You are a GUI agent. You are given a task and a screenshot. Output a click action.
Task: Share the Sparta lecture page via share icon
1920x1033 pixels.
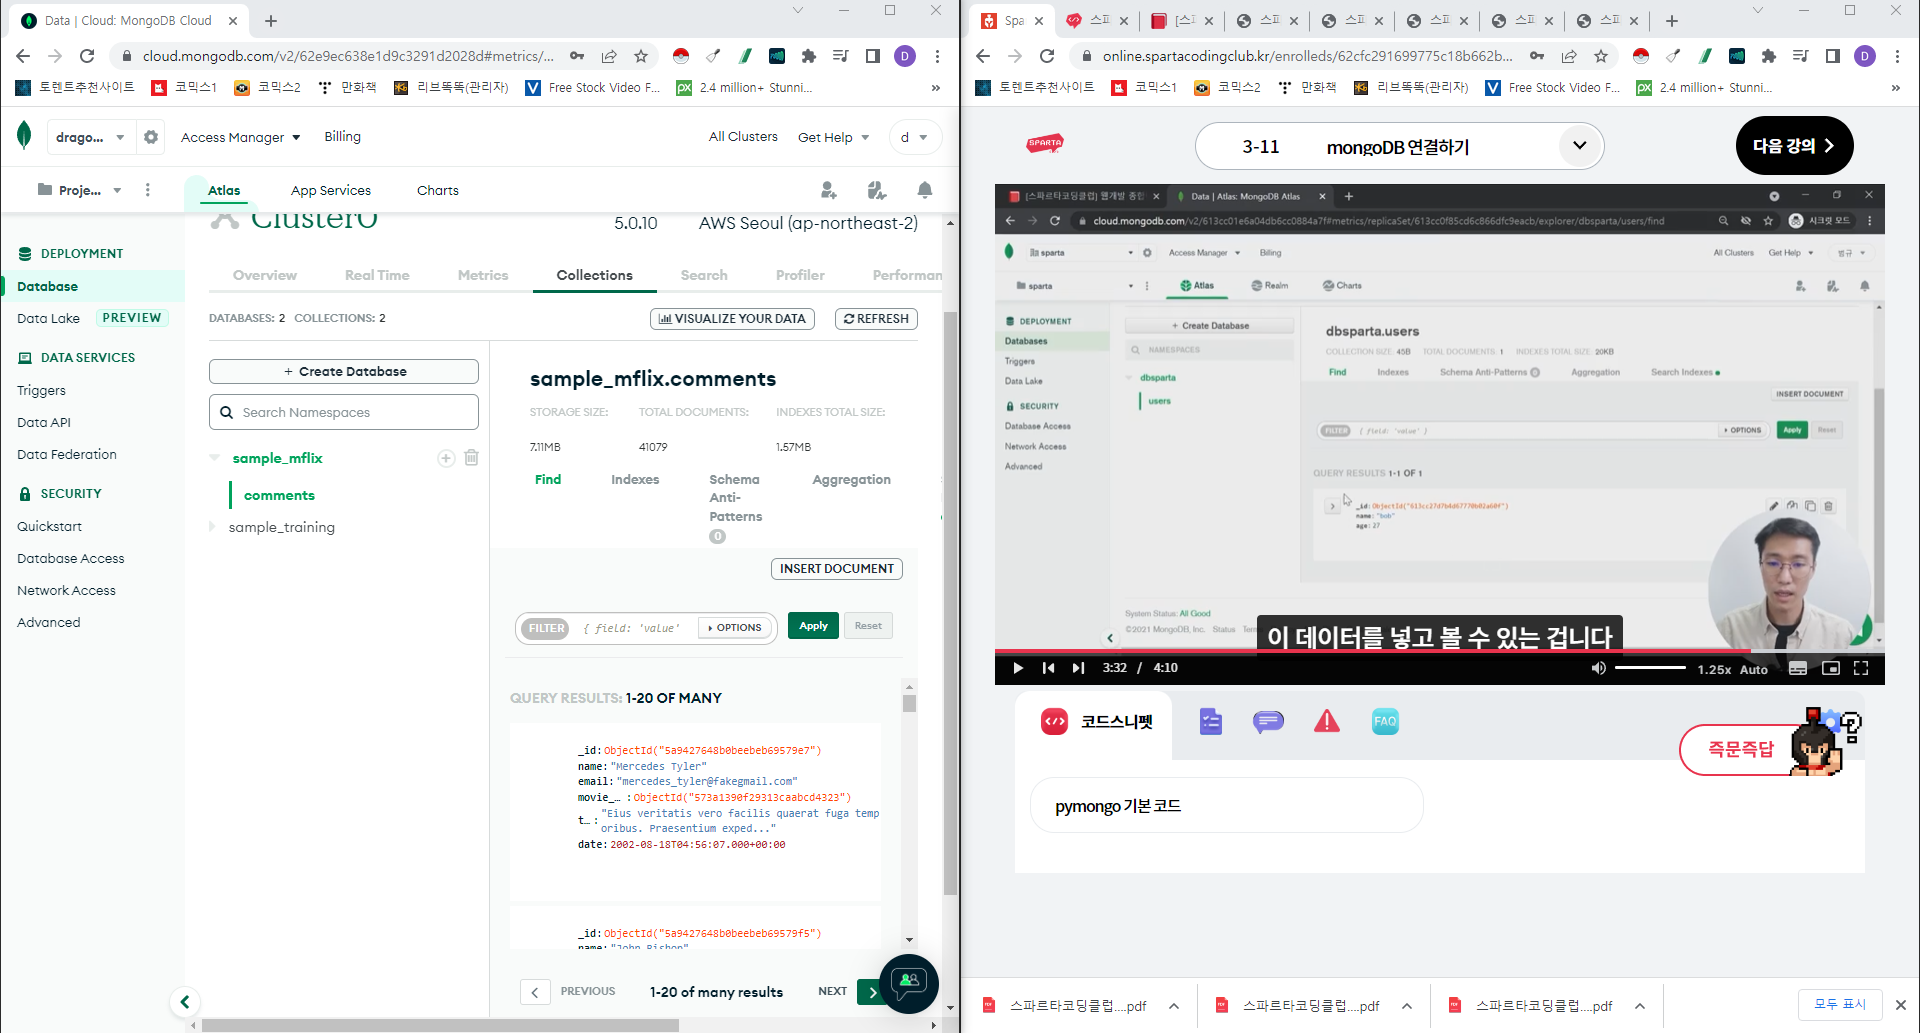(x=1569, y=56)
